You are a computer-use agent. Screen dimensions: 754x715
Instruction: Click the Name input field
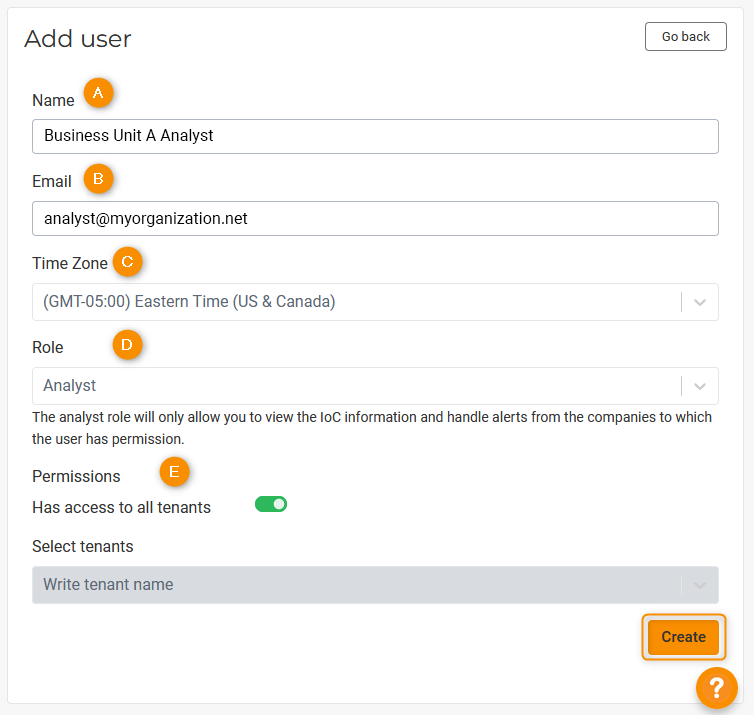coord(375,137)
